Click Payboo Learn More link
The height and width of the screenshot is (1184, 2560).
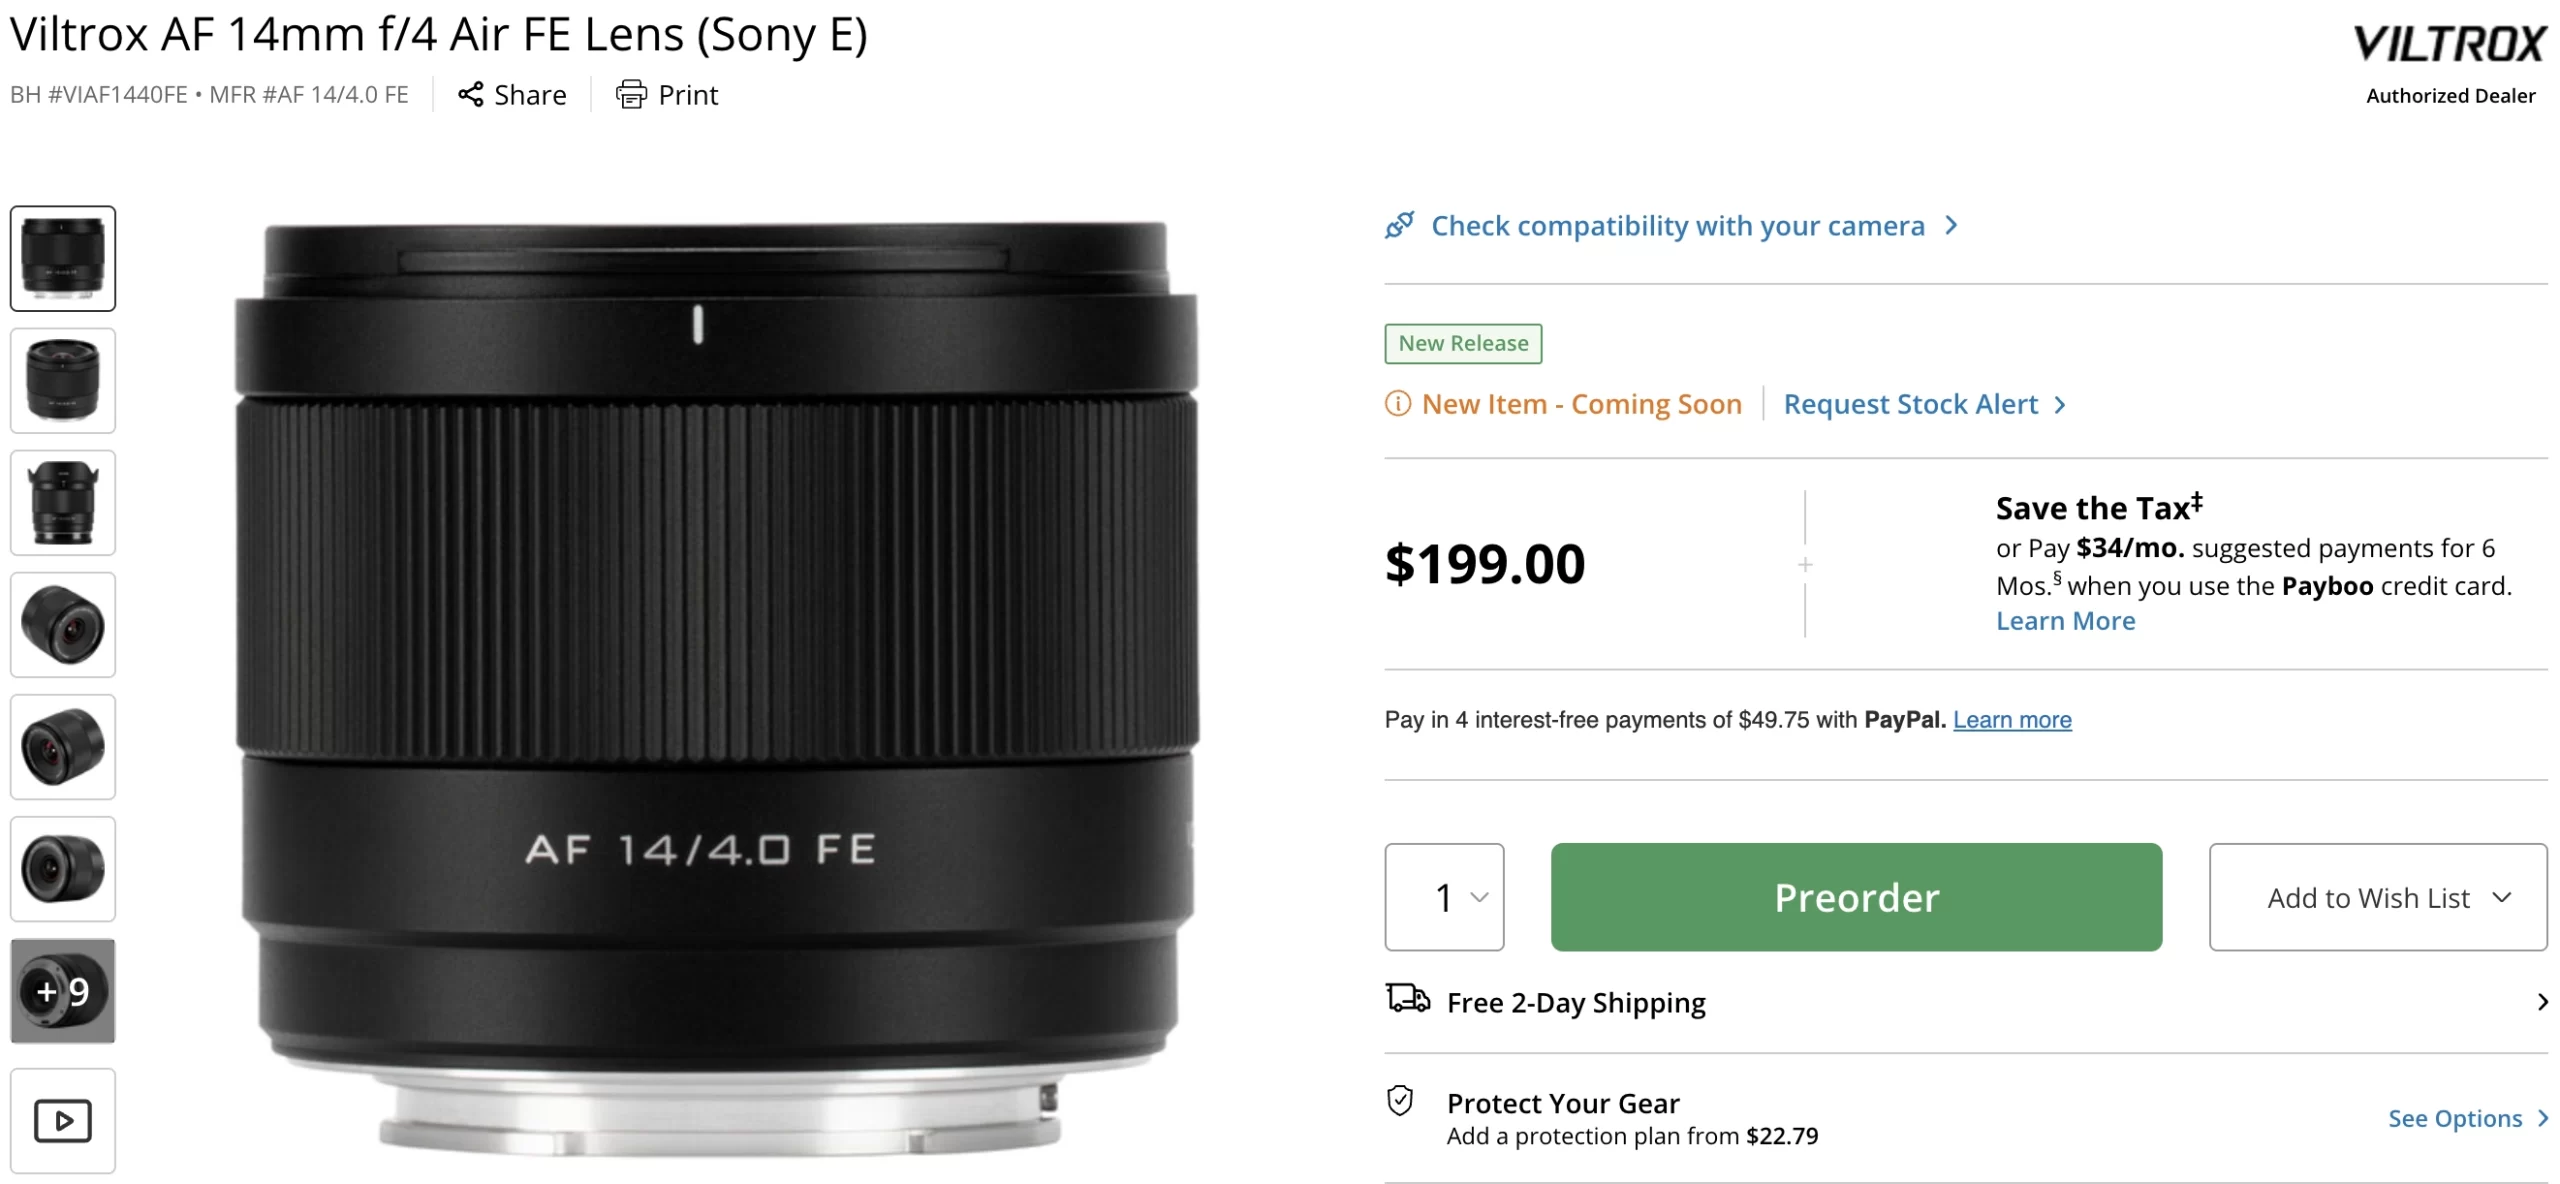coord(2065,621)
